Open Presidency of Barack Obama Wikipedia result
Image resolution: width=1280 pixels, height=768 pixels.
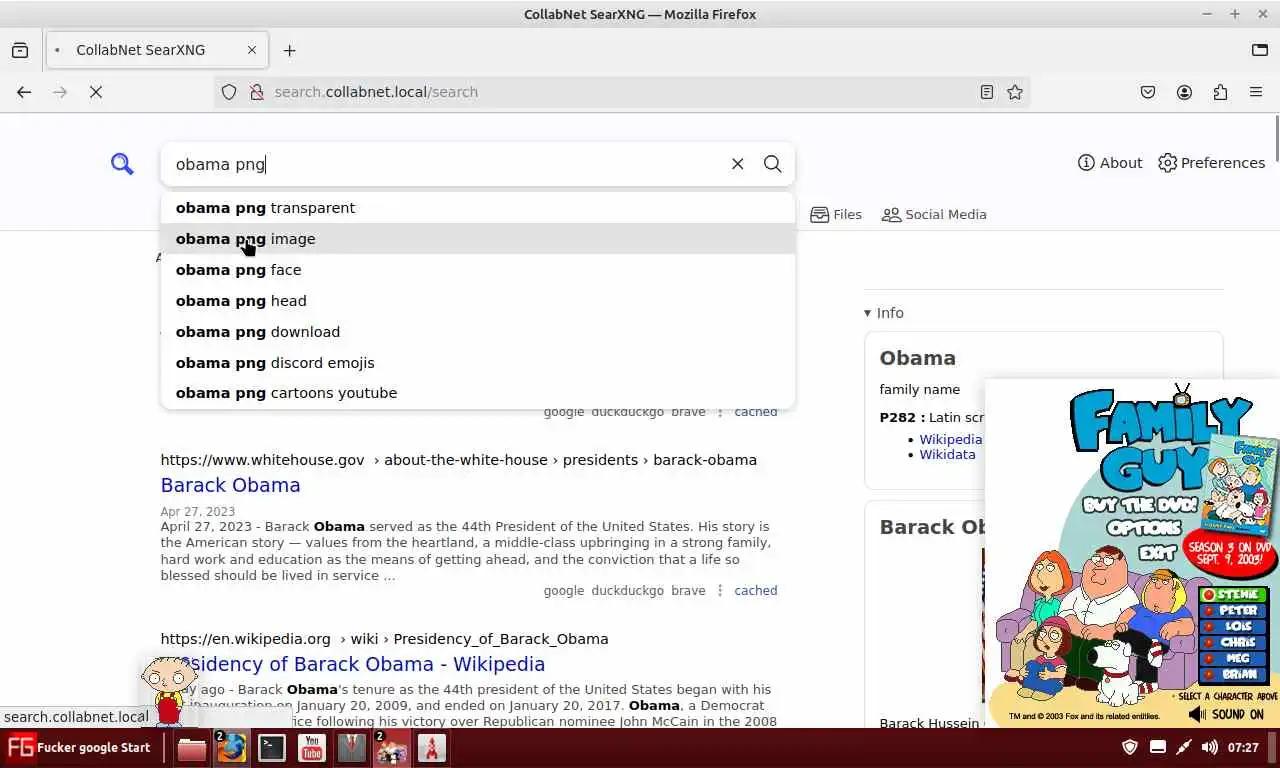tap(352, 664)
